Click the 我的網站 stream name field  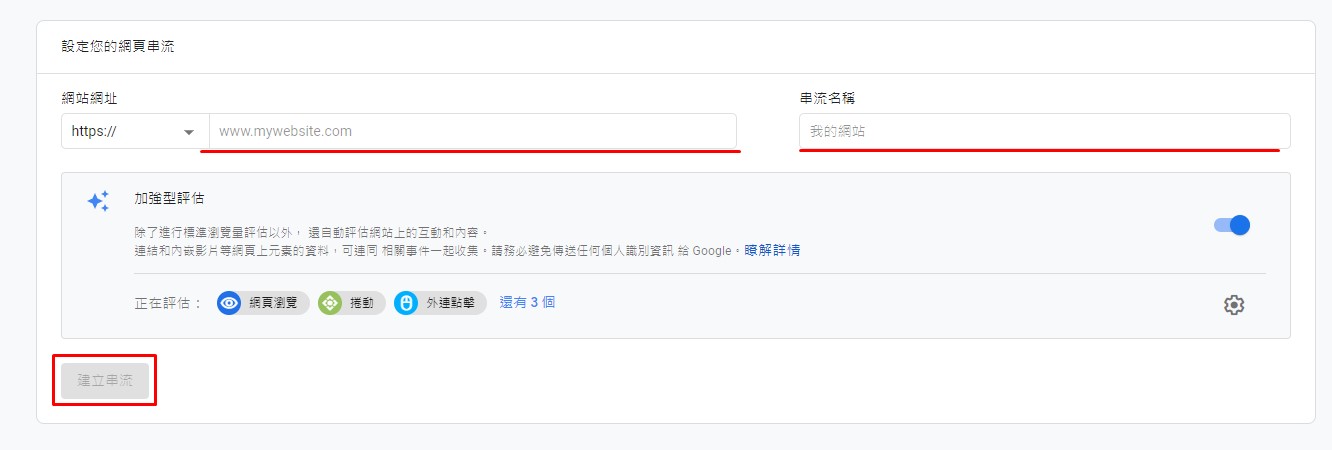(x=1044, y=131)
